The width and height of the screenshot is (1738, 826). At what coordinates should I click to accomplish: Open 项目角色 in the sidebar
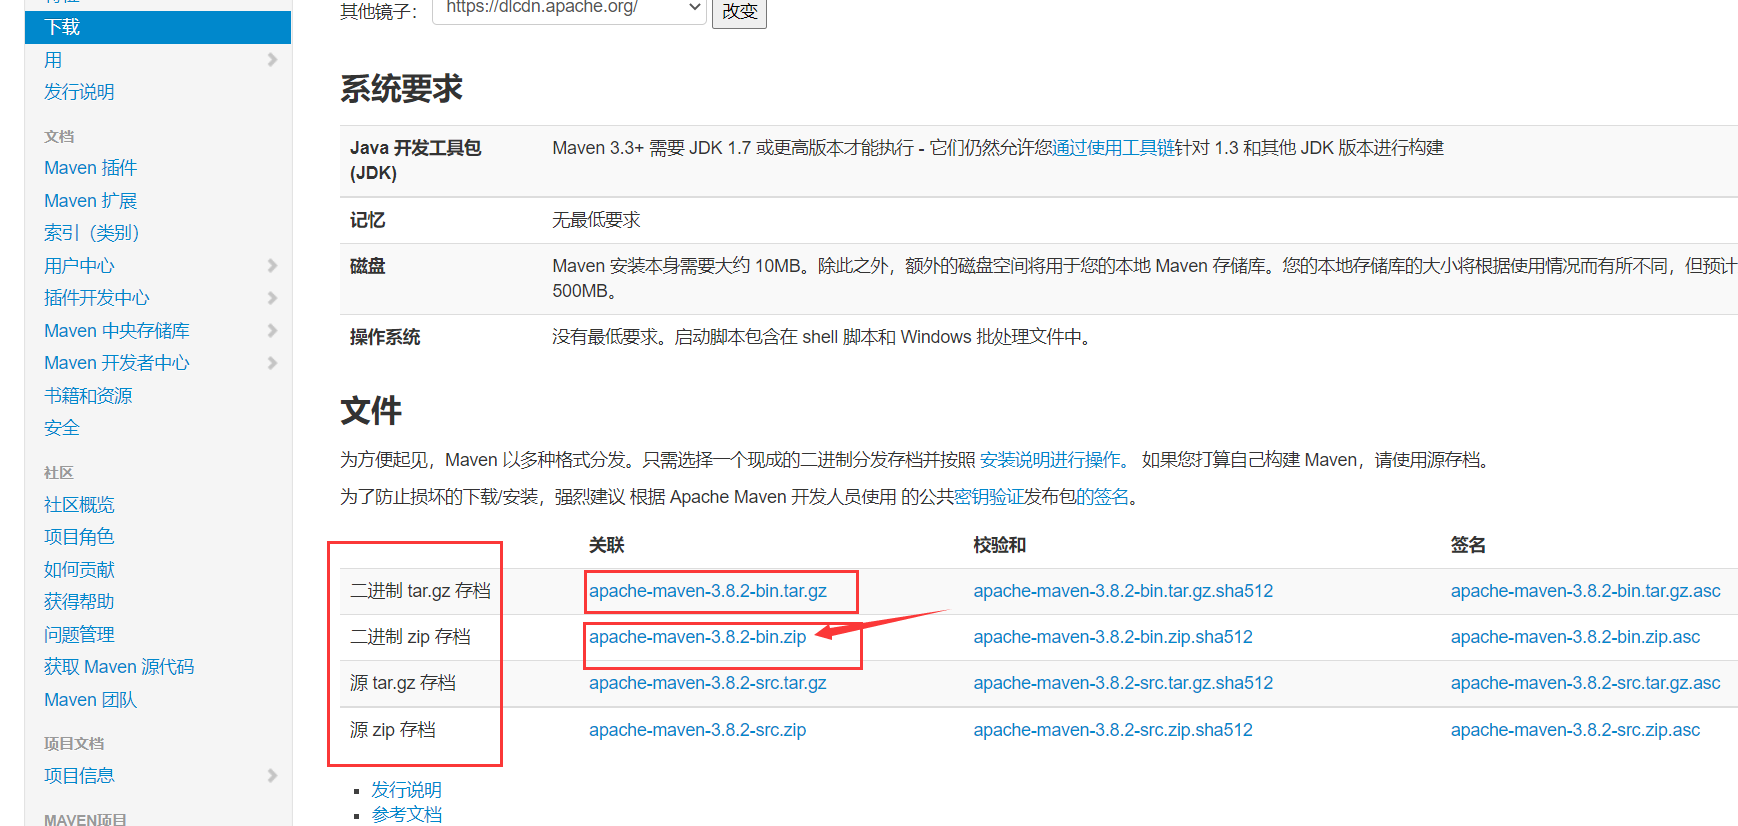79,537
